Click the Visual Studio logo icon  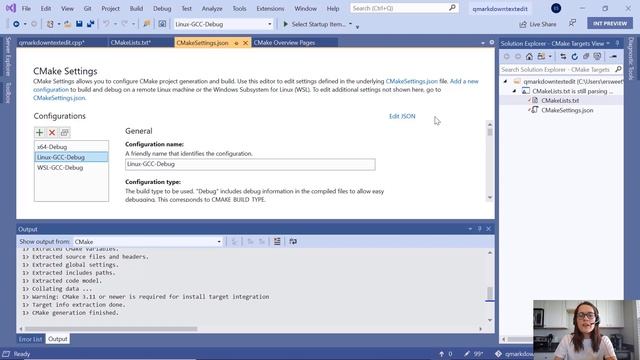coord(11,8)
